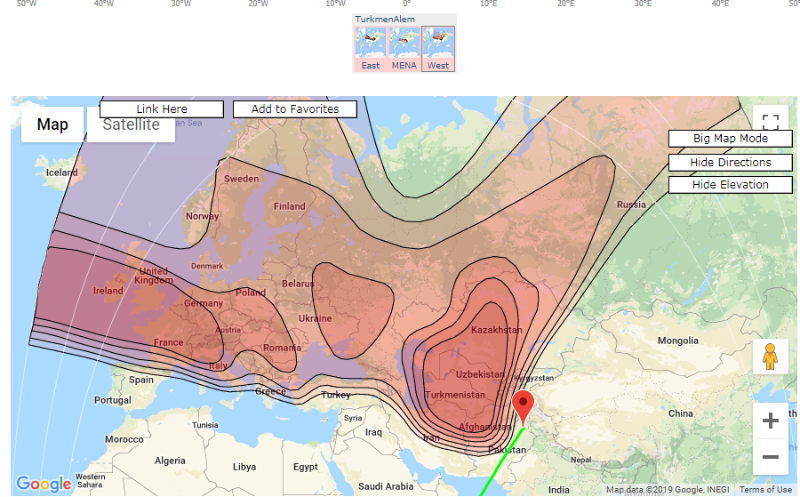The height and width of the screenshot is (497, 800).
Task: Toggle fullscreen map view icon
Action: (x=770, y=121)
